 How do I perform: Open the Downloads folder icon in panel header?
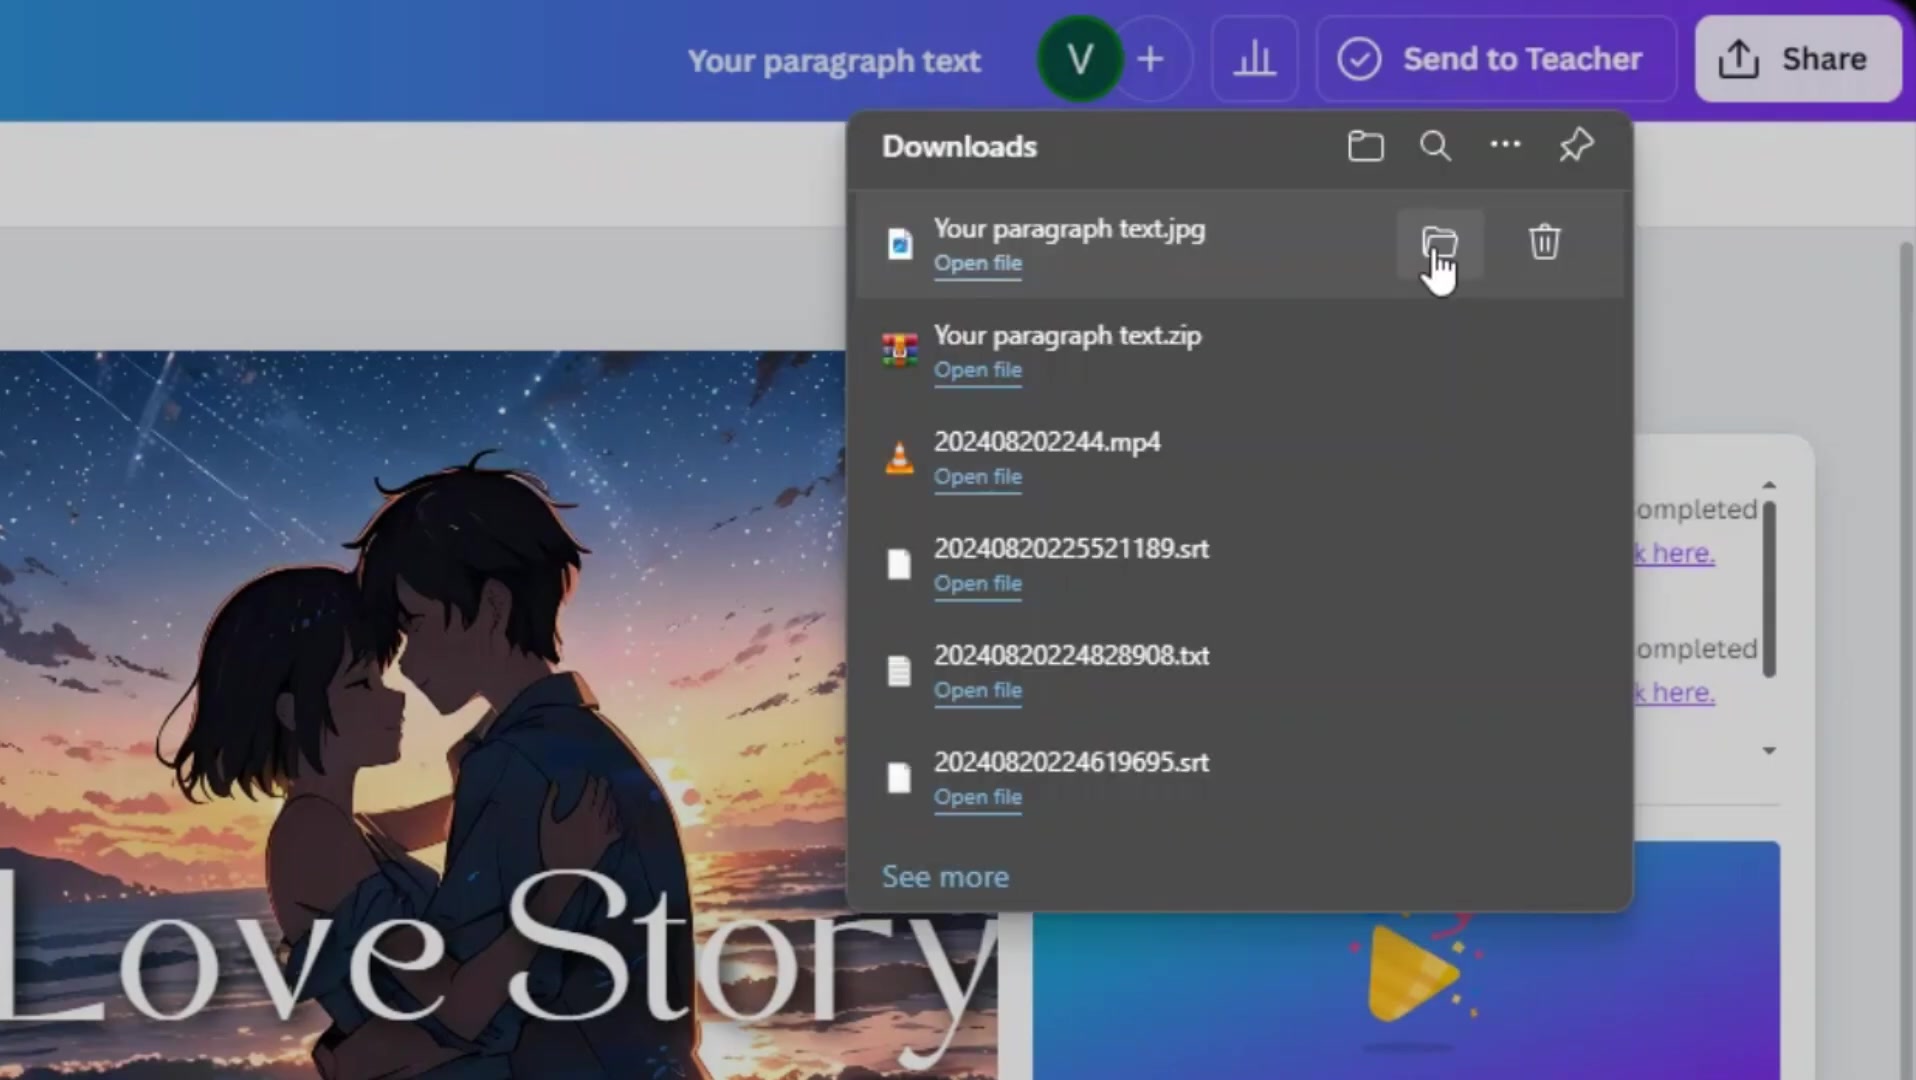[x=1365, y=146]
